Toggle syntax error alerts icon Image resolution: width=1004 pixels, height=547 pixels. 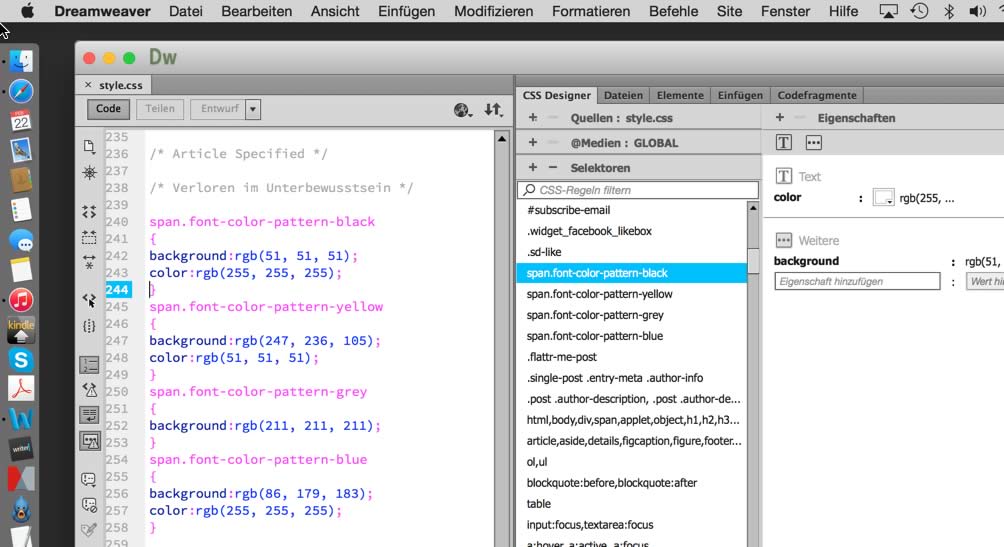pos(90,441)
